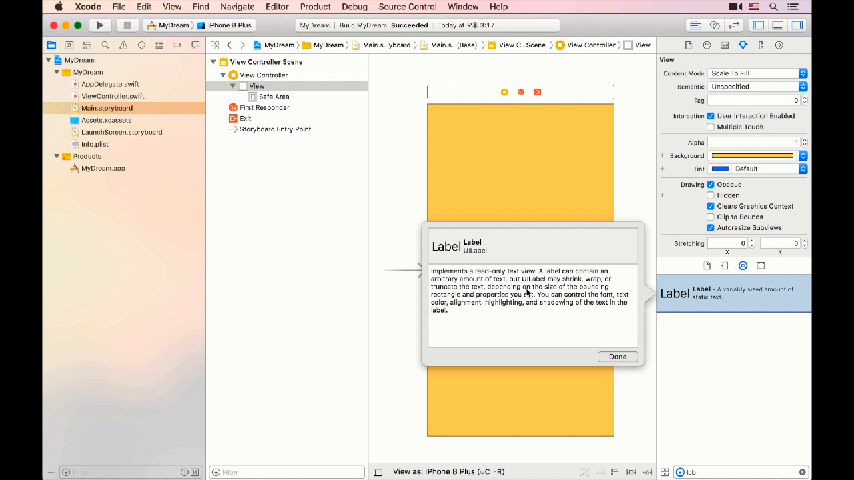Viewport: 854px width, 480px height.
Task: Click the blue Tint color swatch
Action: pos(720,169)
